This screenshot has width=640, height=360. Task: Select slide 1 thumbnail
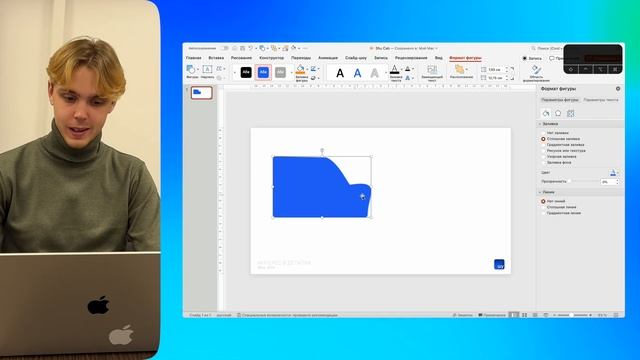pyautogui.click(x=202, y=93)
